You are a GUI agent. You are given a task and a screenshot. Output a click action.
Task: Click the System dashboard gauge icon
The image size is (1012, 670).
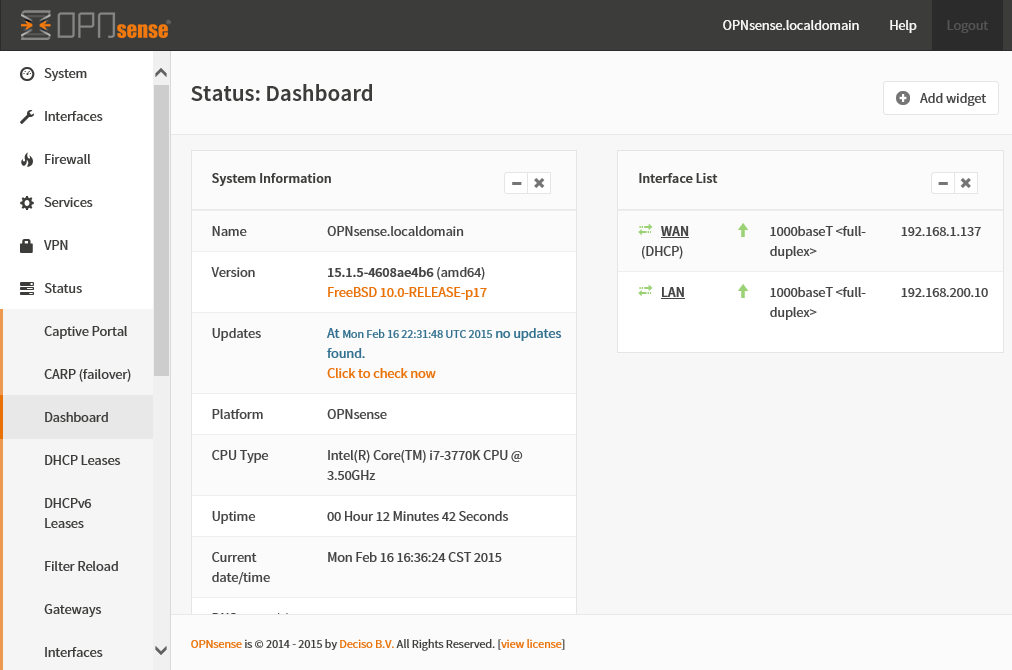[x=27, y=74]
